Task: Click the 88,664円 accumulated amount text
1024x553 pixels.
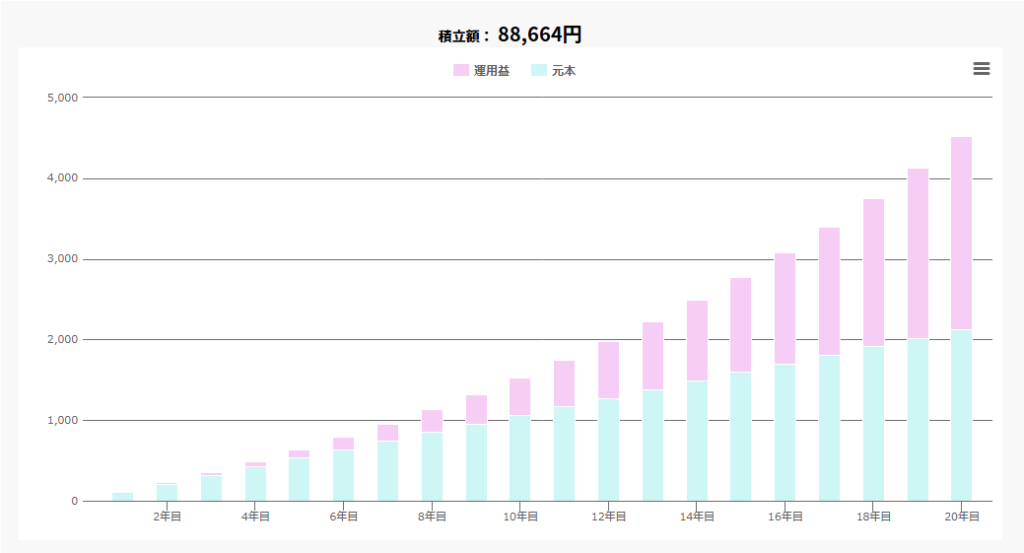Action: [539, 34]
